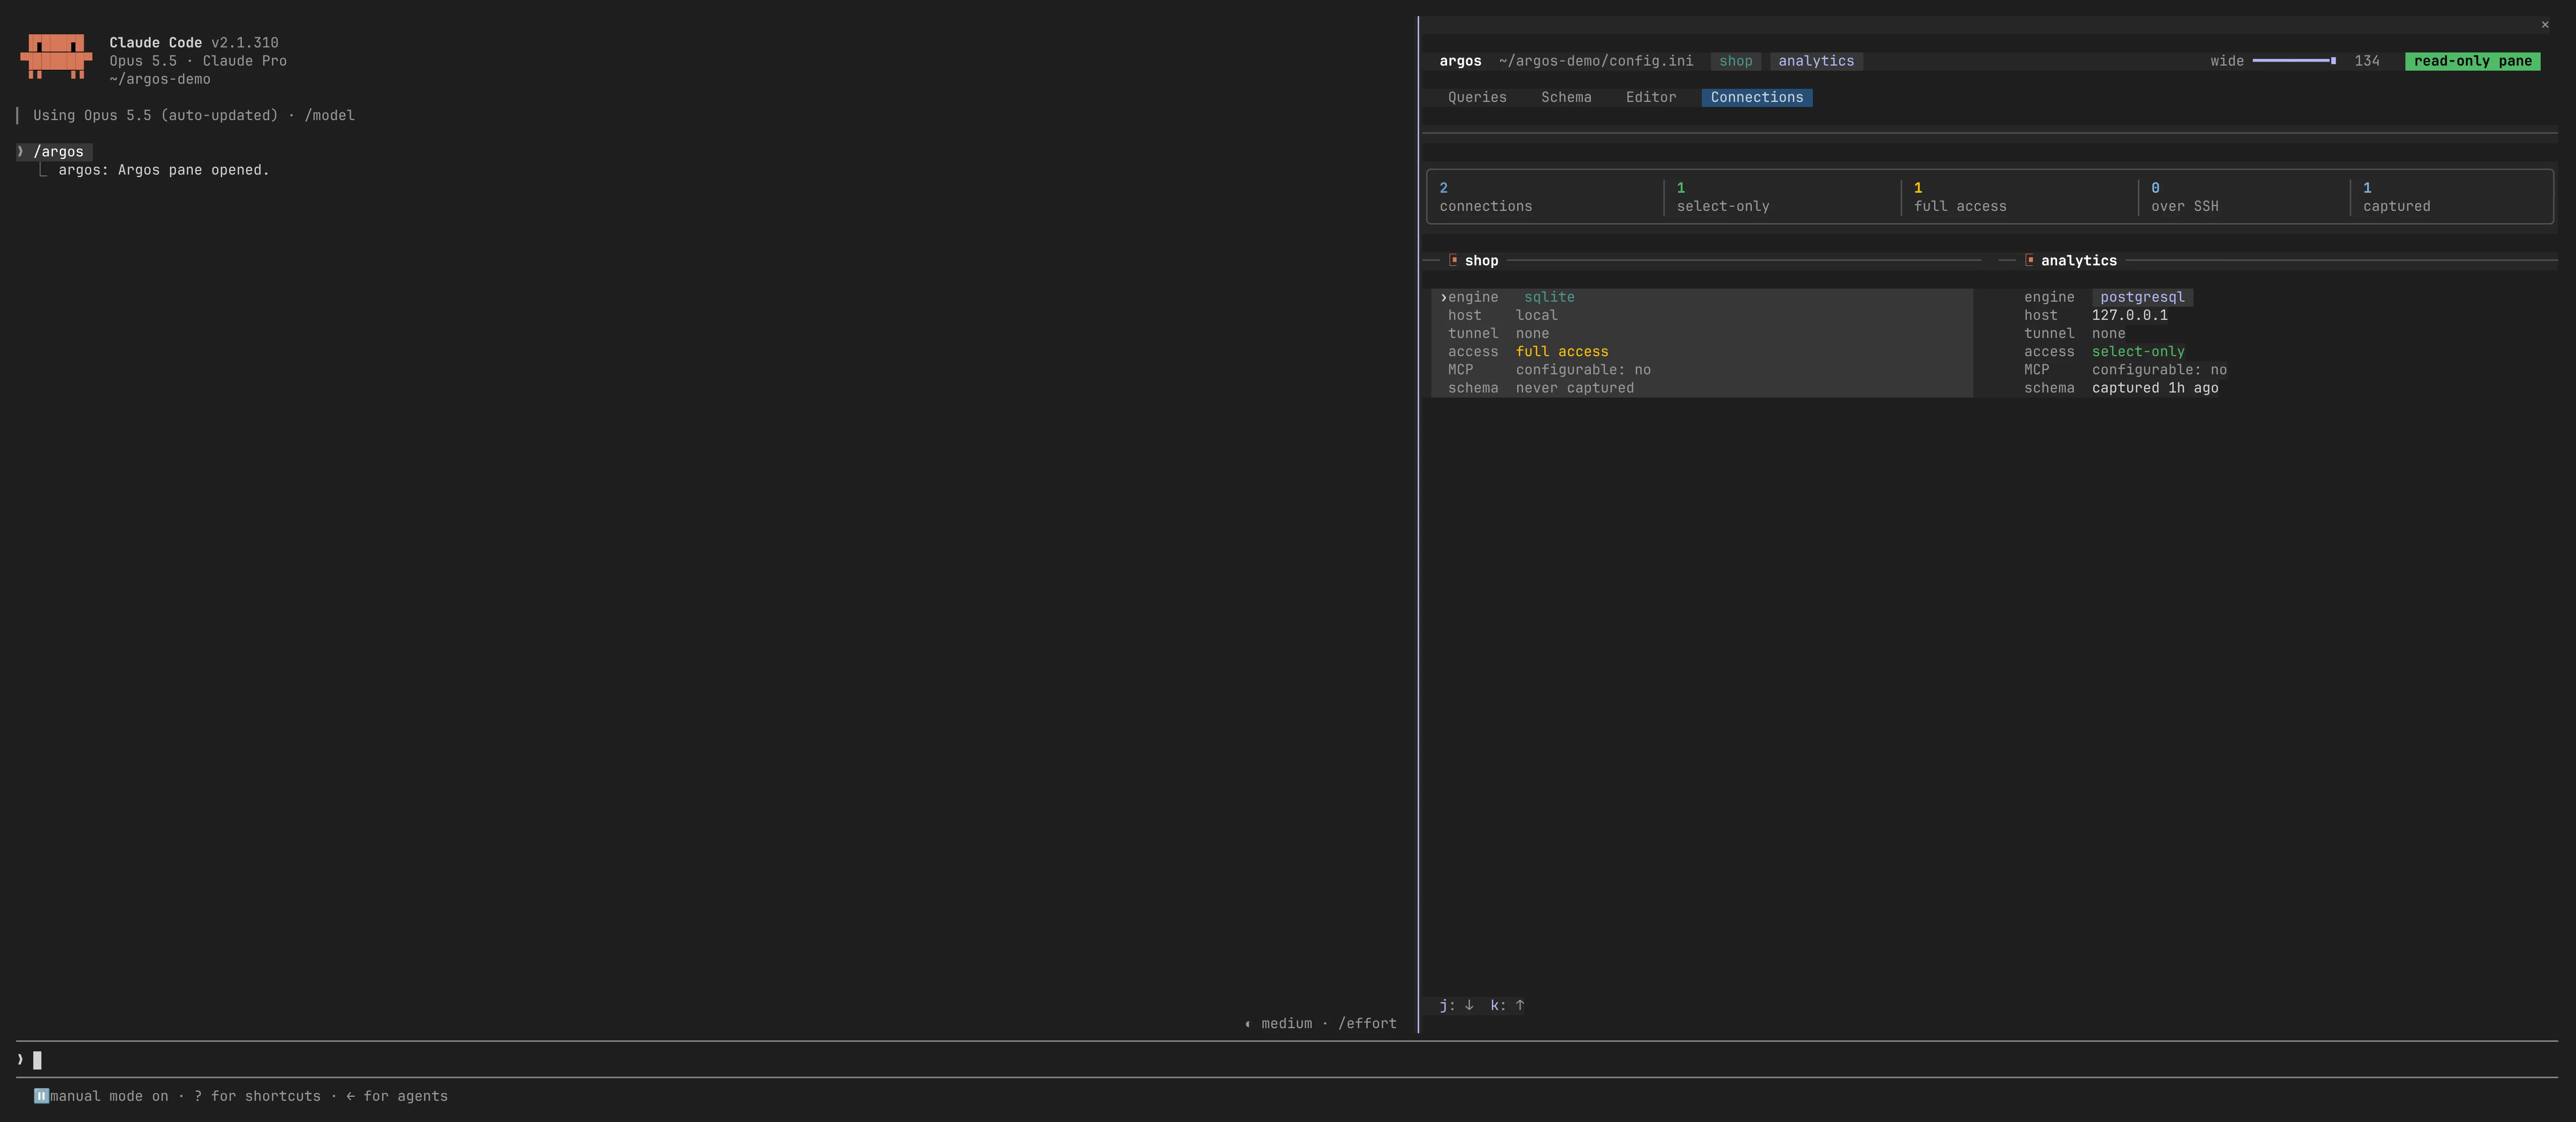The width and height of the screenshot is (2576, 1122).
Task: Click the shop tag in the header
Action: pyautogui.click(x=1735, y=61)
